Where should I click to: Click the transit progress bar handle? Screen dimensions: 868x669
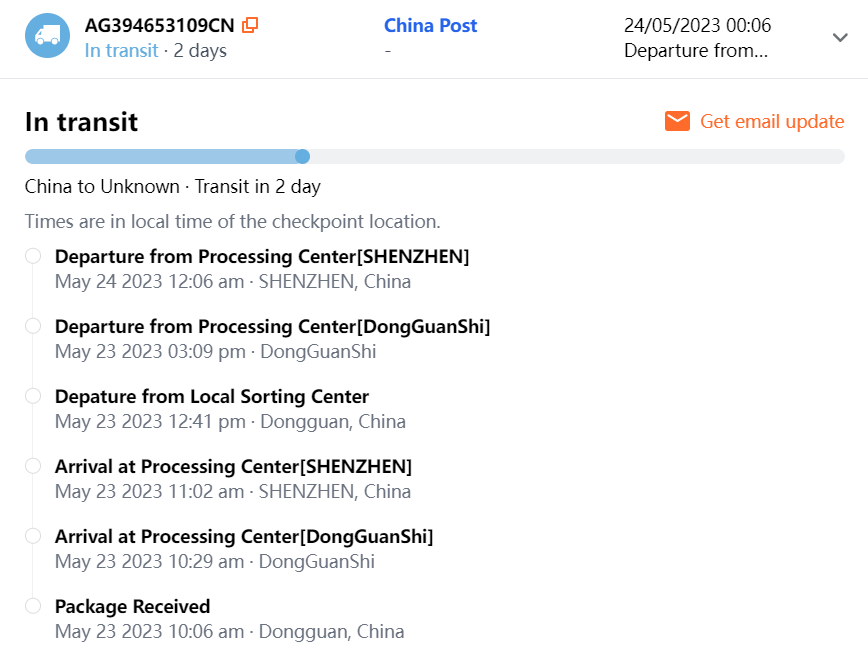[302, 156]
